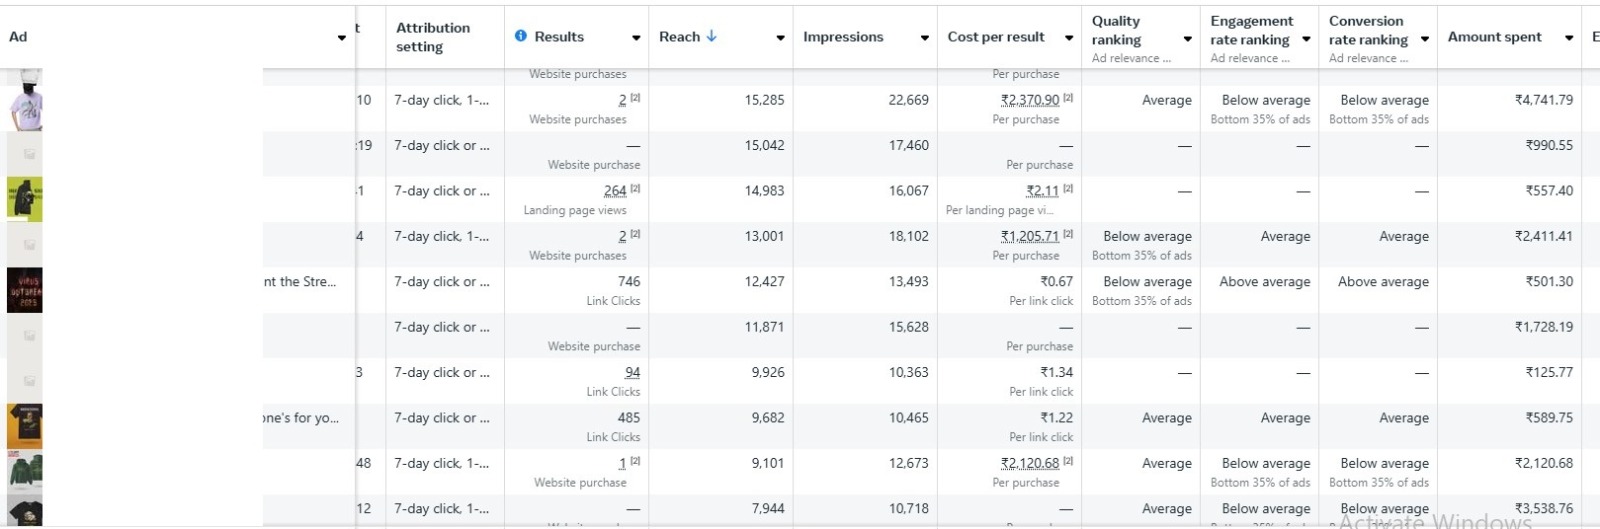This screenshot has height=529, width=1600.
Task: Open the Quality ranking column dropdown
Action: tap(1188, 40)
